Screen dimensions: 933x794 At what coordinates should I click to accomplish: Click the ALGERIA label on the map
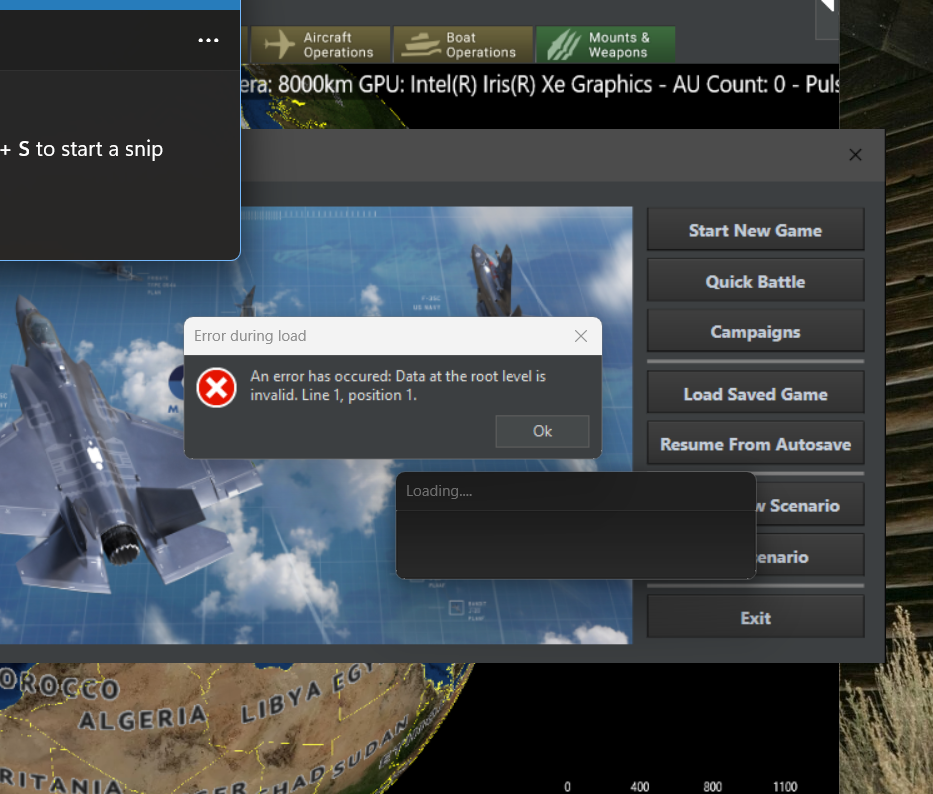point(143,718)
